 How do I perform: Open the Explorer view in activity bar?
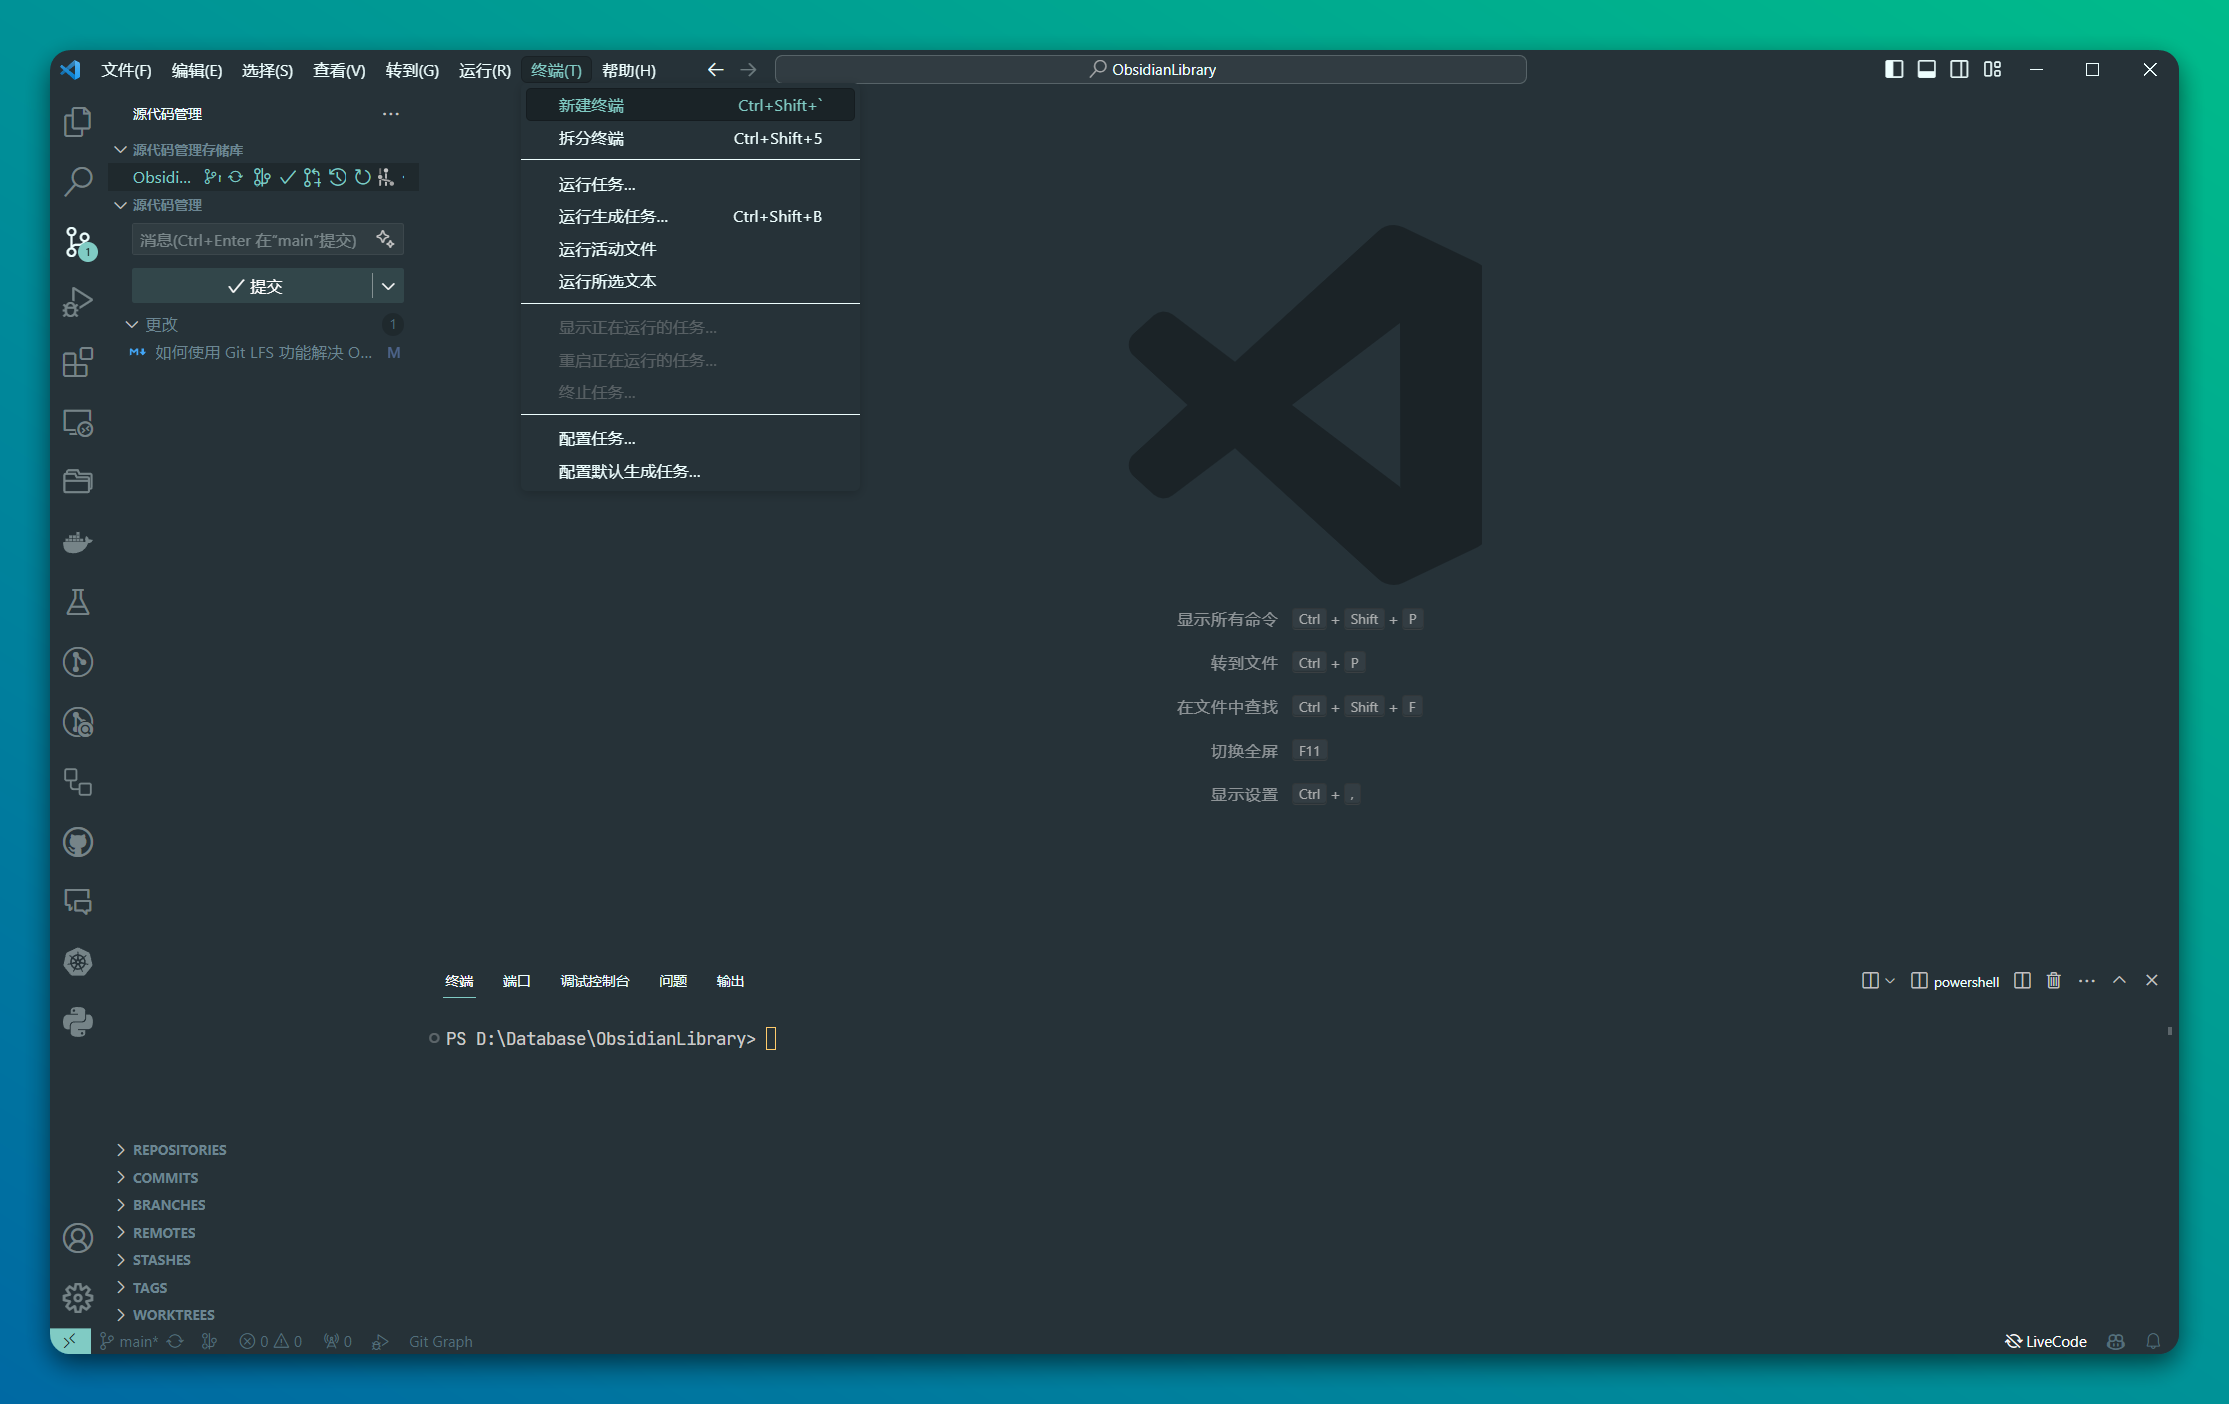pos(78,122)
